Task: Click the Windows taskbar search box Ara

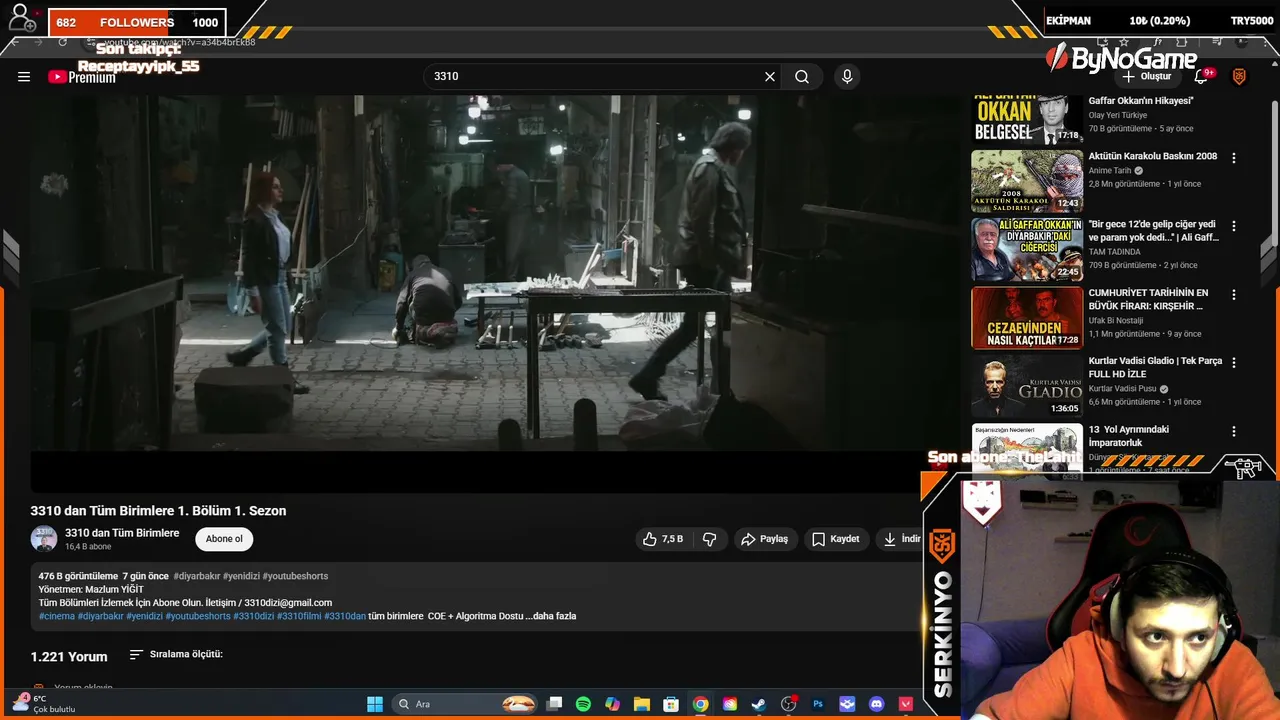Action: 465,704
